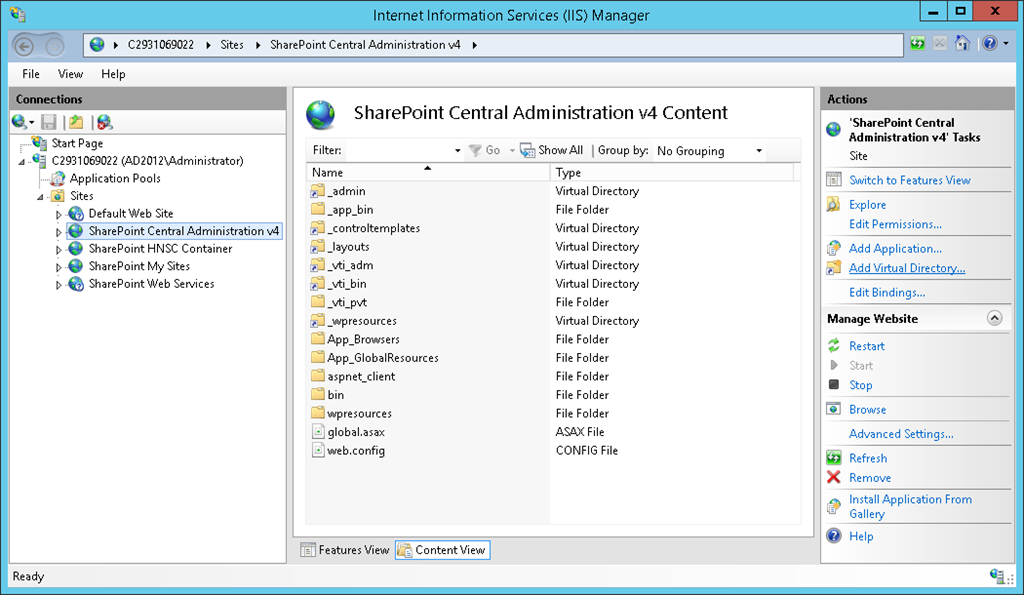This screenshot has height=595, width=1024.
Task: Click the Add Virtual Directory link
Action: (x=906, y=268)
